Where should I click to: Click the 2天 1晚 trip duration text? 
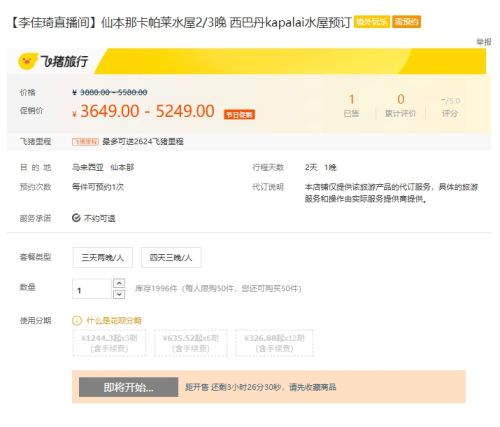click(x=321, y=167)
